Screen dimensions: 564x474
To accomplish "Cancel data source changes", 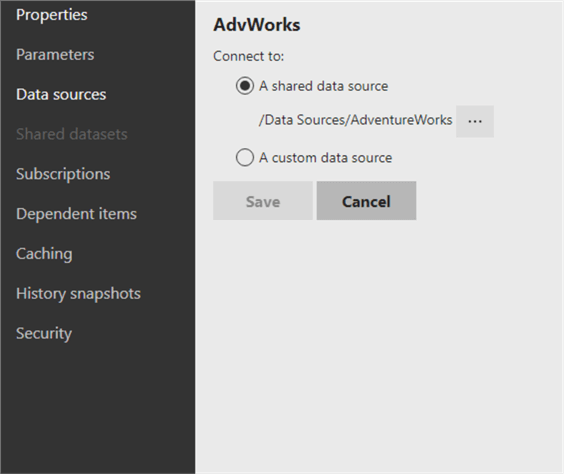I will tap(366, 201).
